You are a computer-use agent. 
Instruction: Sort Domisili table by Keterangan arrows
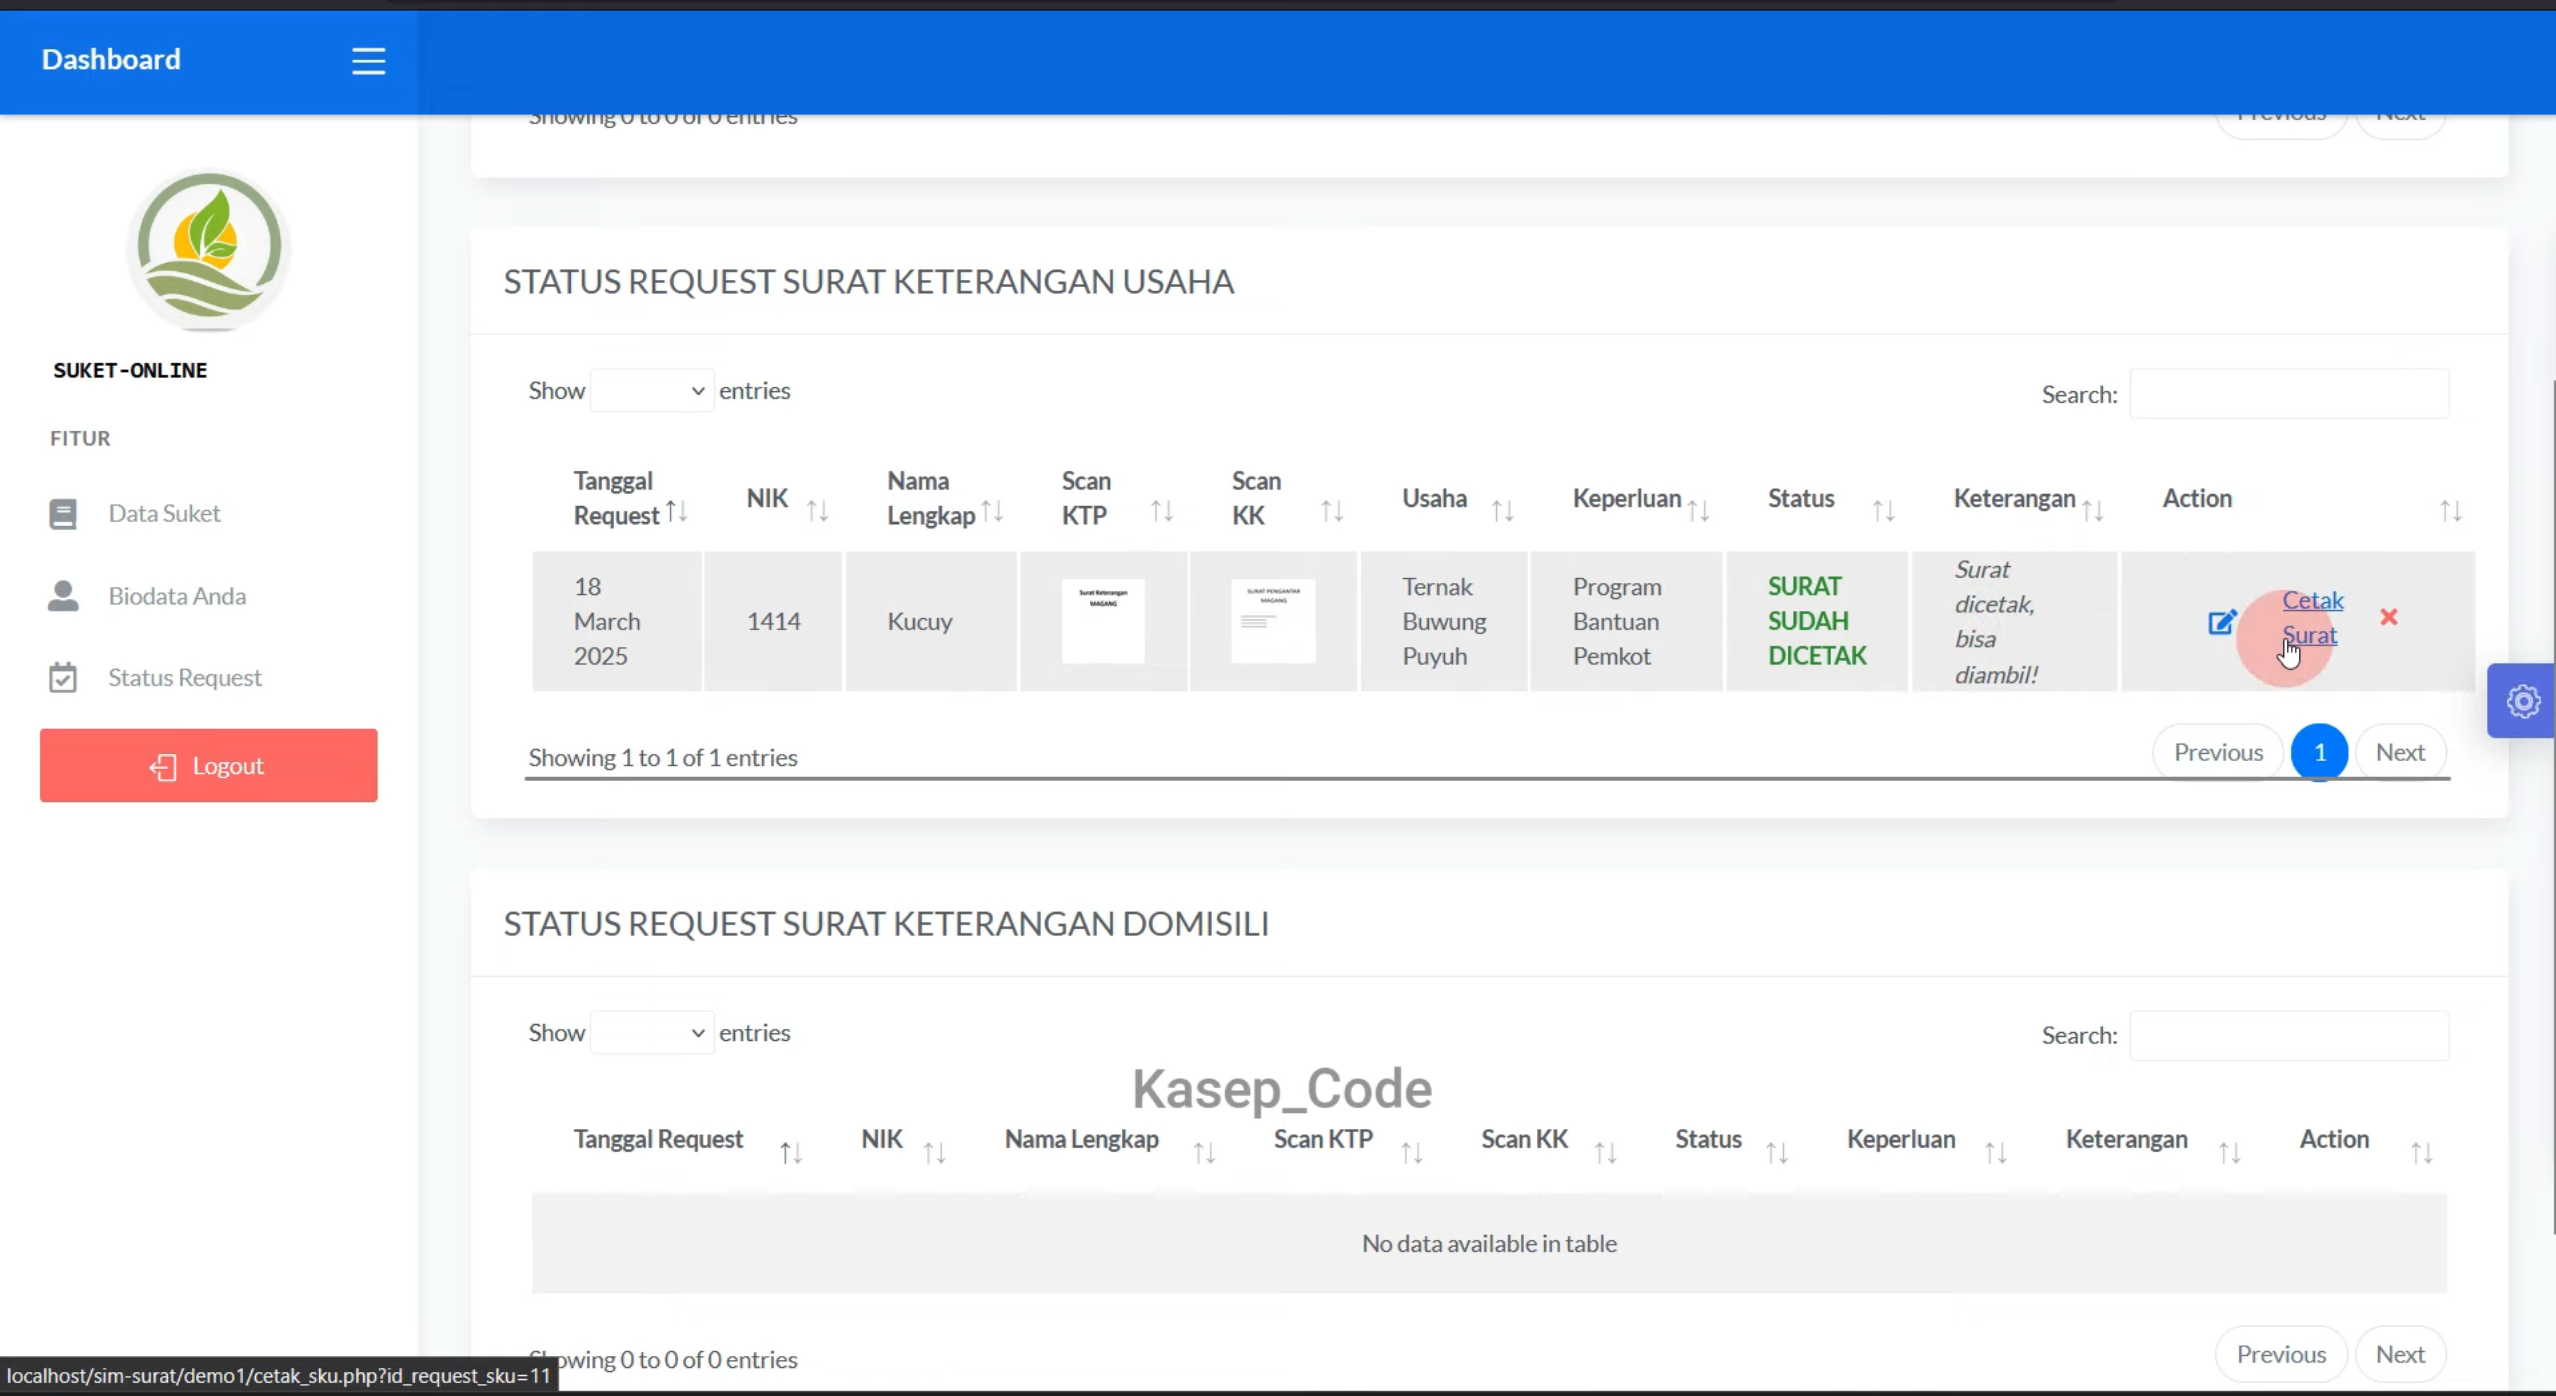[2229, 1153]
